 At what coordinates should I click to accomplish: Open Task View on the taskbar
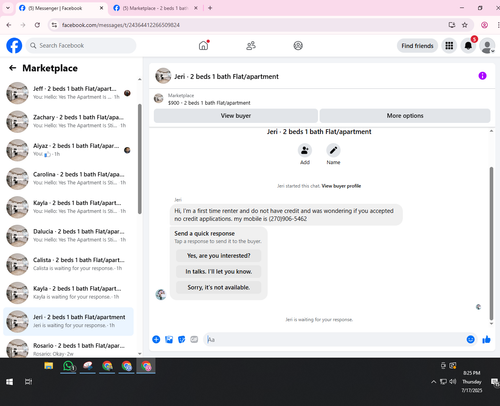29,382
